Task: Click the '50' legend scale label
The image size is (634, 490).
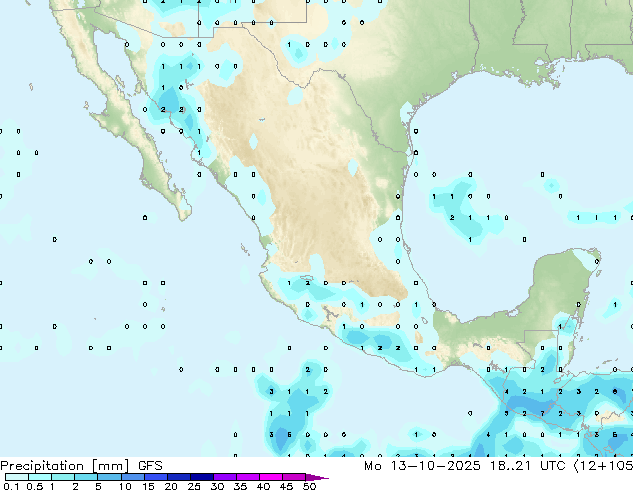Action: pos(309,486)
